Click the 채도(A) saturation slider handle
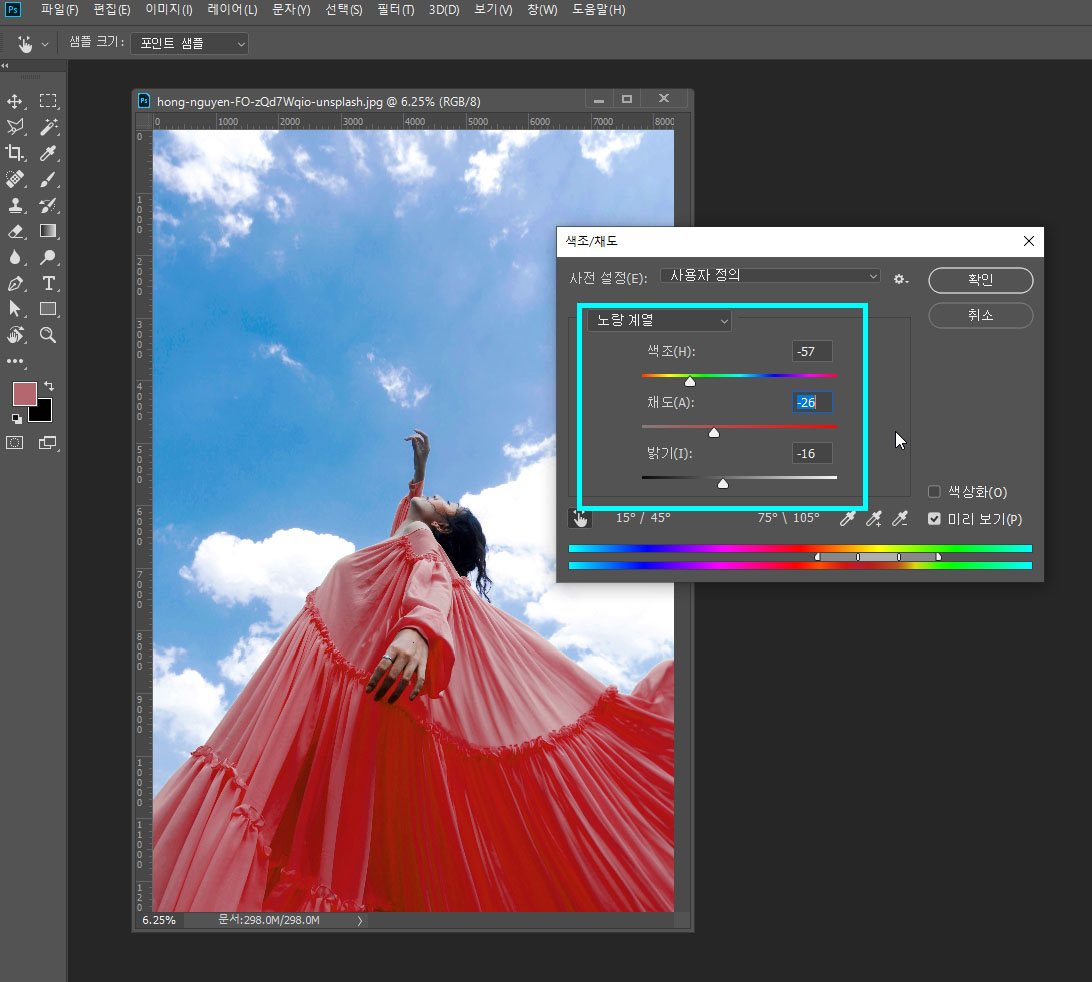The width and height of the screenshot is (1092, 982). pyautogui.click(x=714, y=432)
